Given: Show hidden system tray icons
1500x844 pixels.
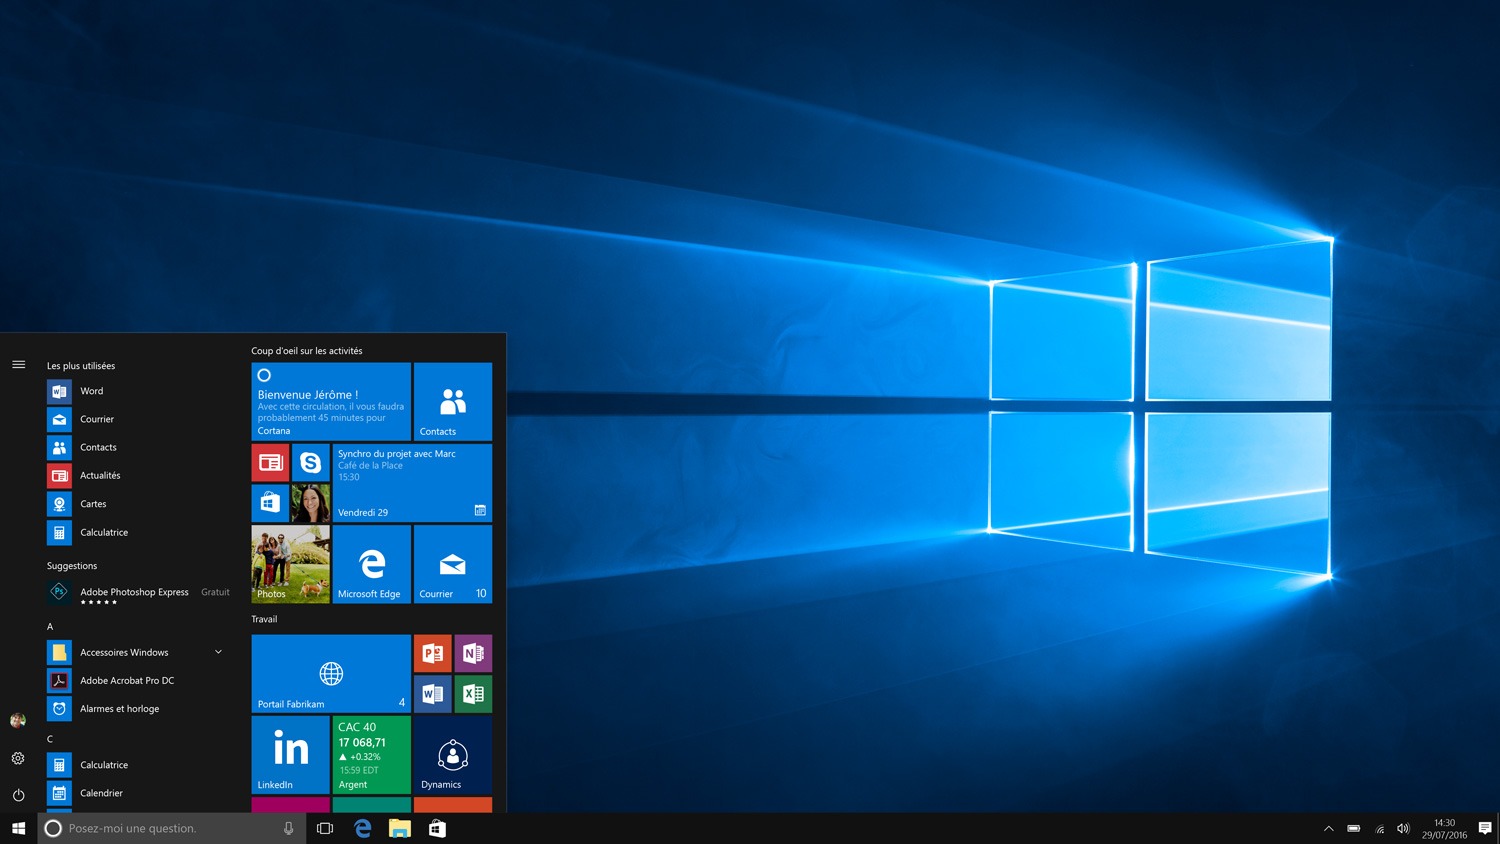Looking at the screenshot, I should [1328, 828].
